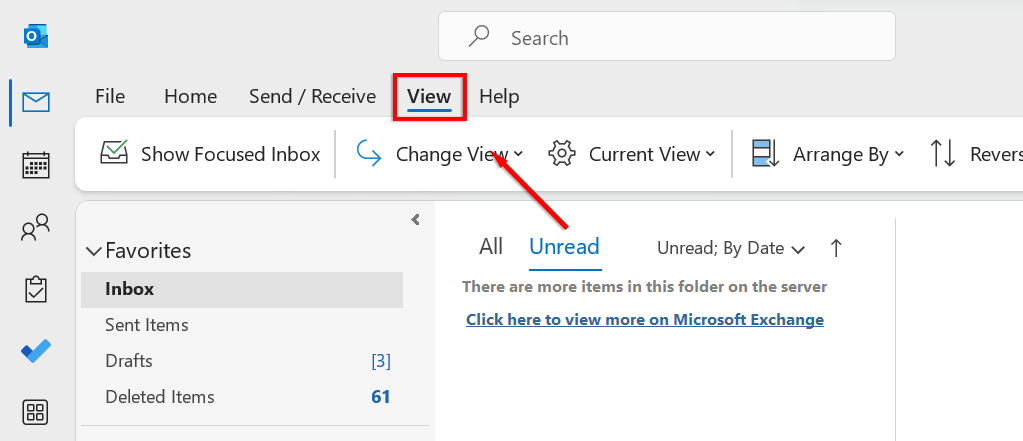
Task: Open the Calendar from the sidebar
Action: 37,165
